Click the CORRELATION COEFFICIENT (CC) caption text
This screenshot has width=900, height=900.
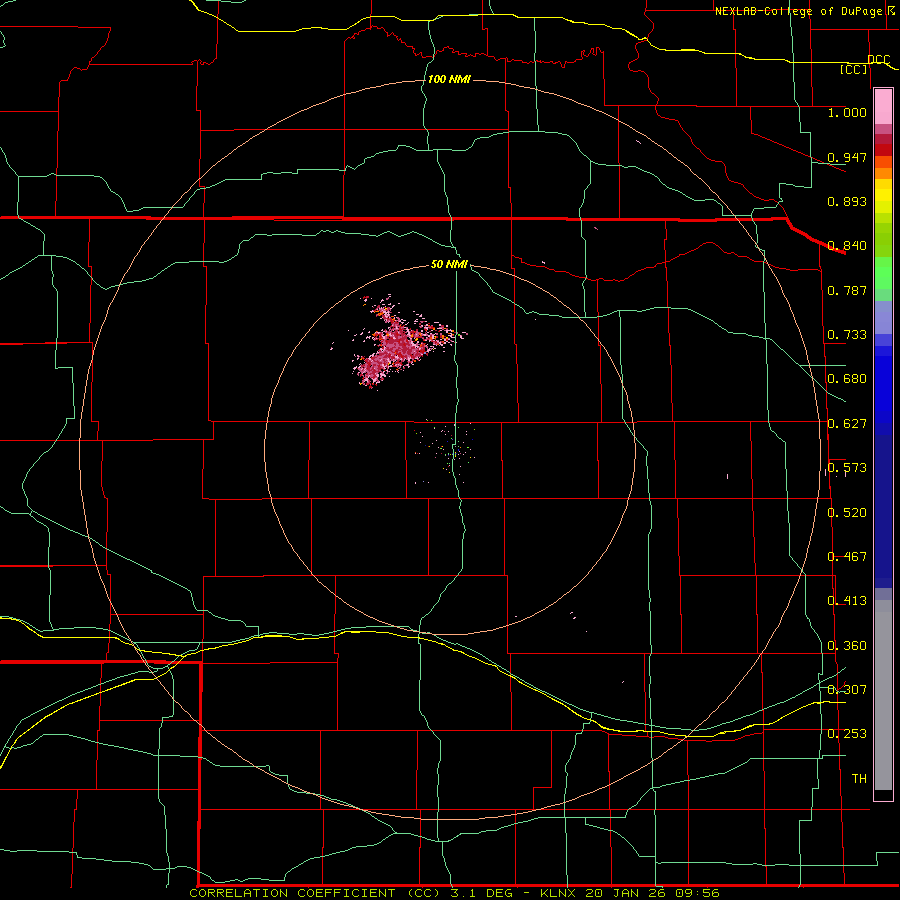[x=313, y=893]
